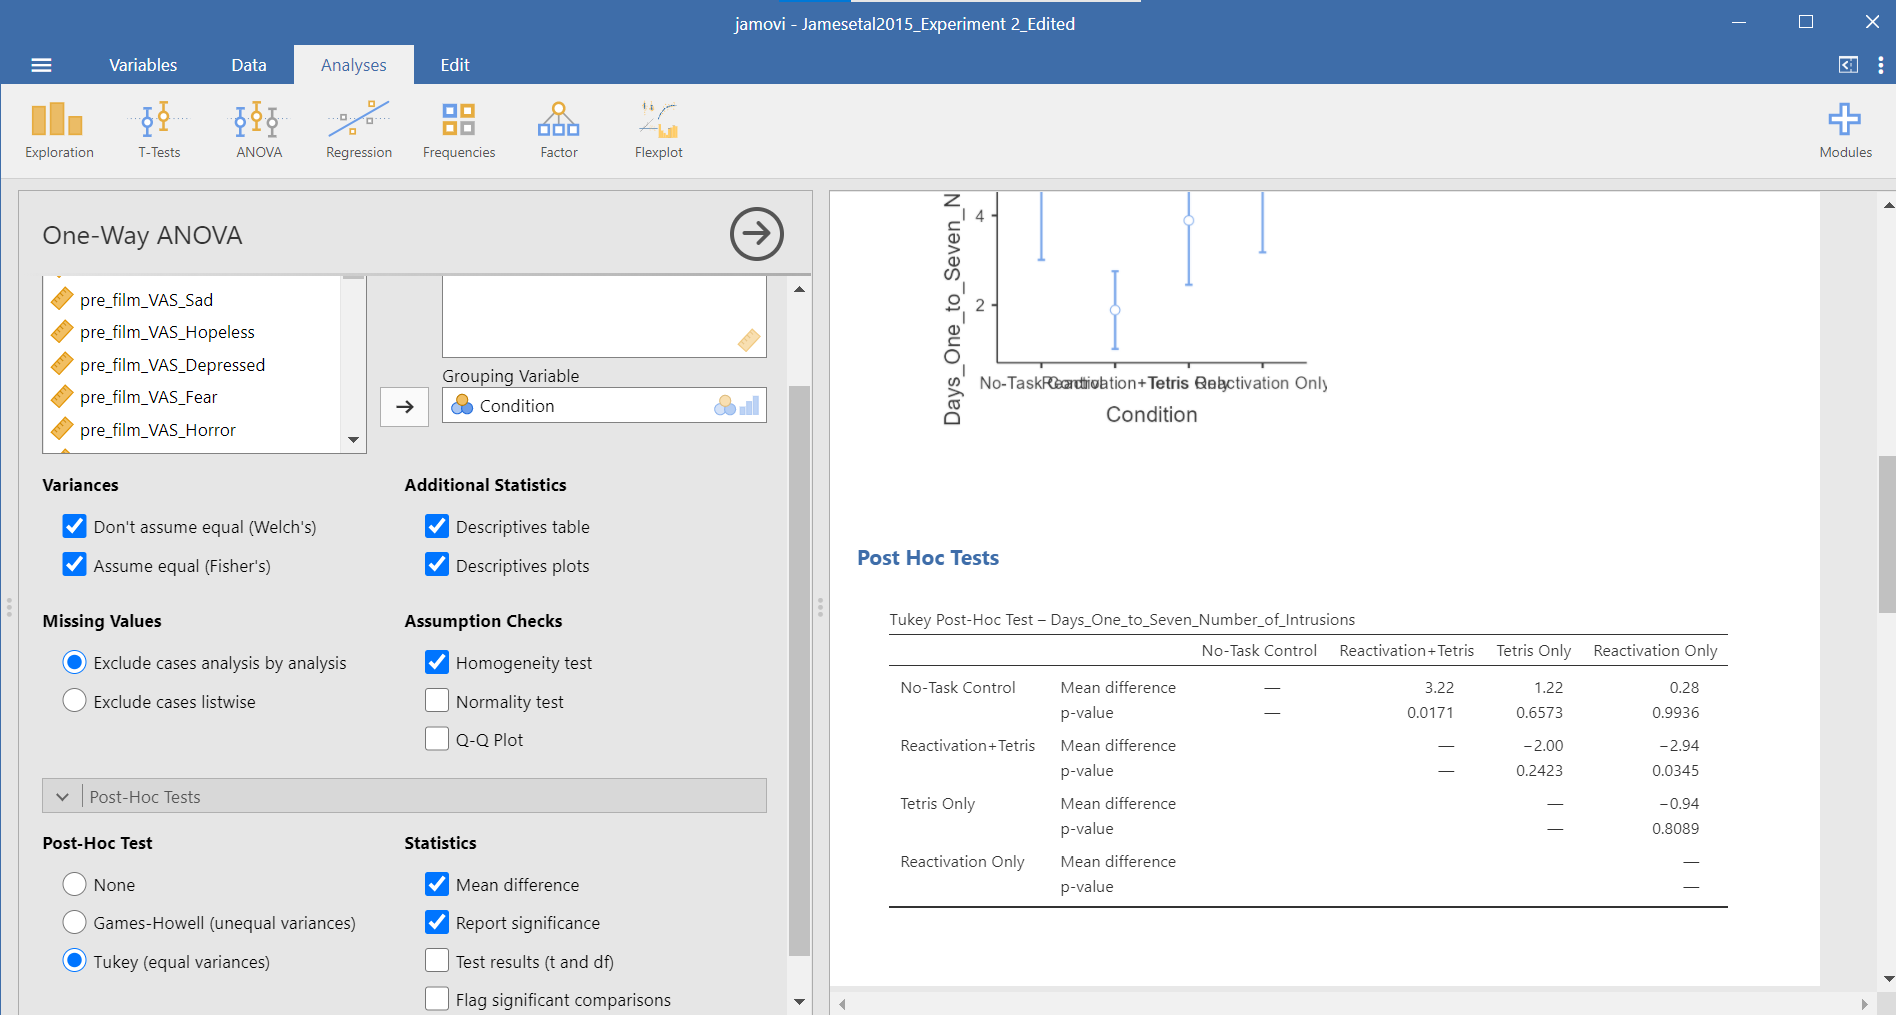The width and height of the screenshot is (1896, 1015).
Task: Click the Post Hoc Tests results heading
Action: point(928,558)
